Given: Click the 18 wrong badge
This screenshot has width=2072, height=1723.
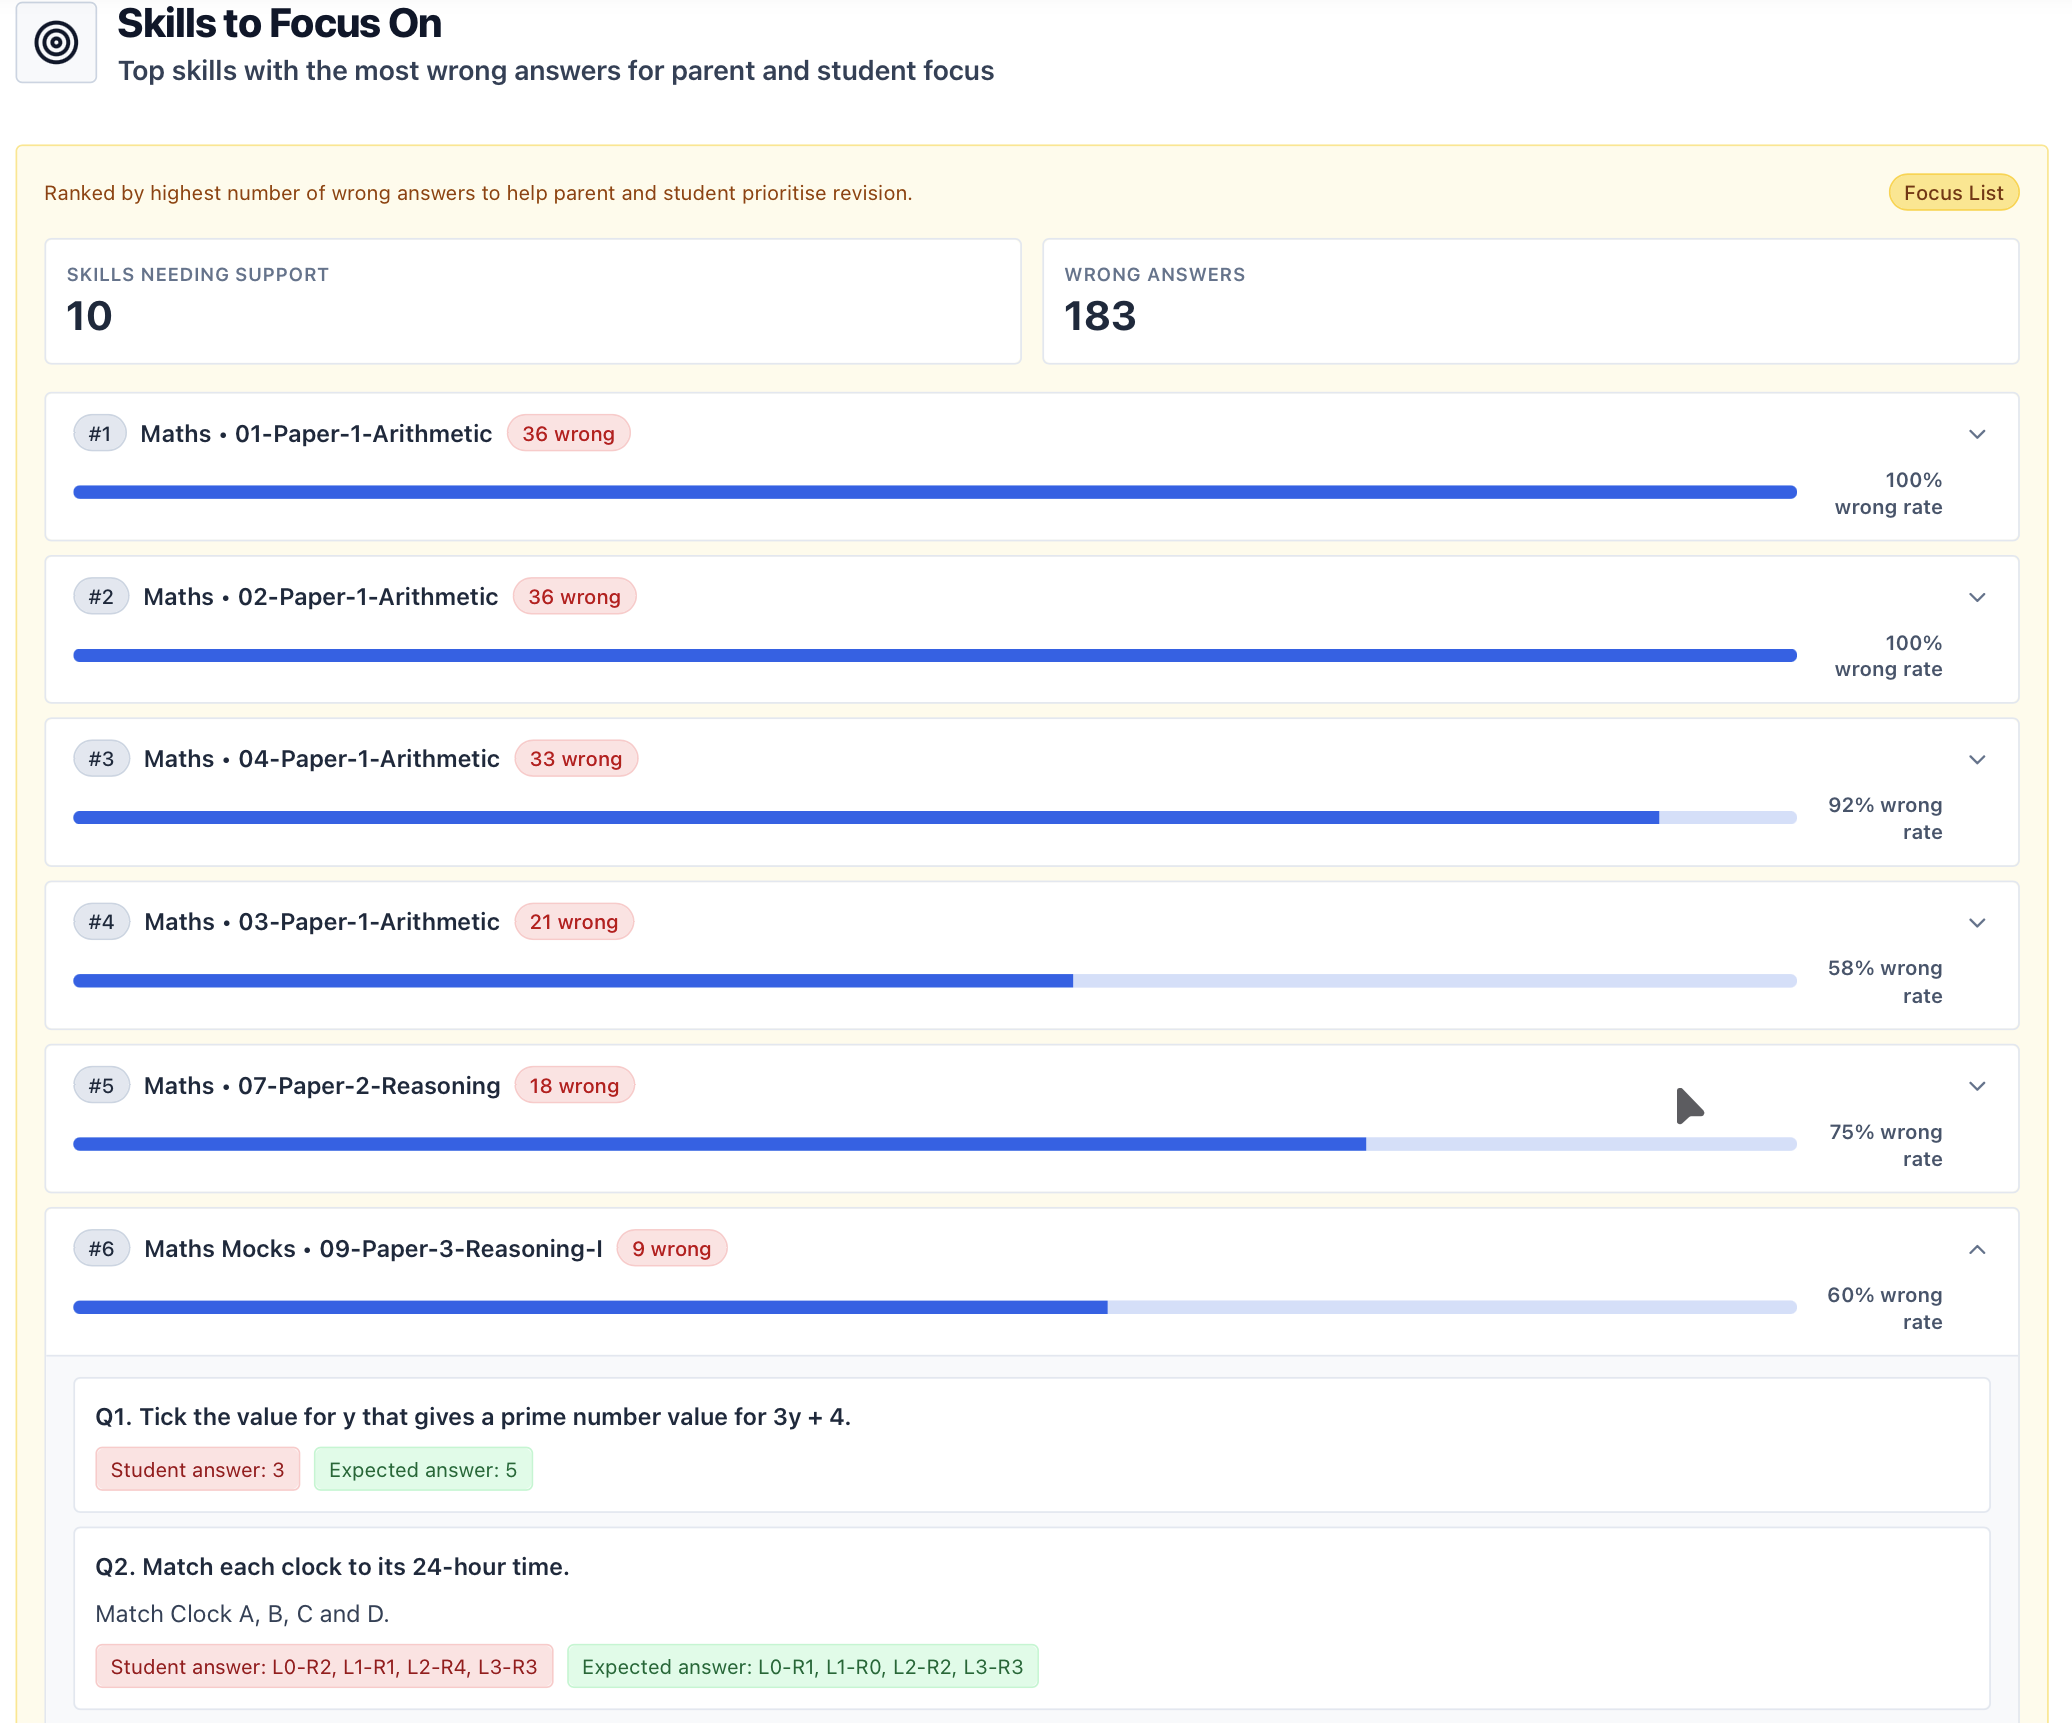Looking at the screenshot, I should 574,1086.
